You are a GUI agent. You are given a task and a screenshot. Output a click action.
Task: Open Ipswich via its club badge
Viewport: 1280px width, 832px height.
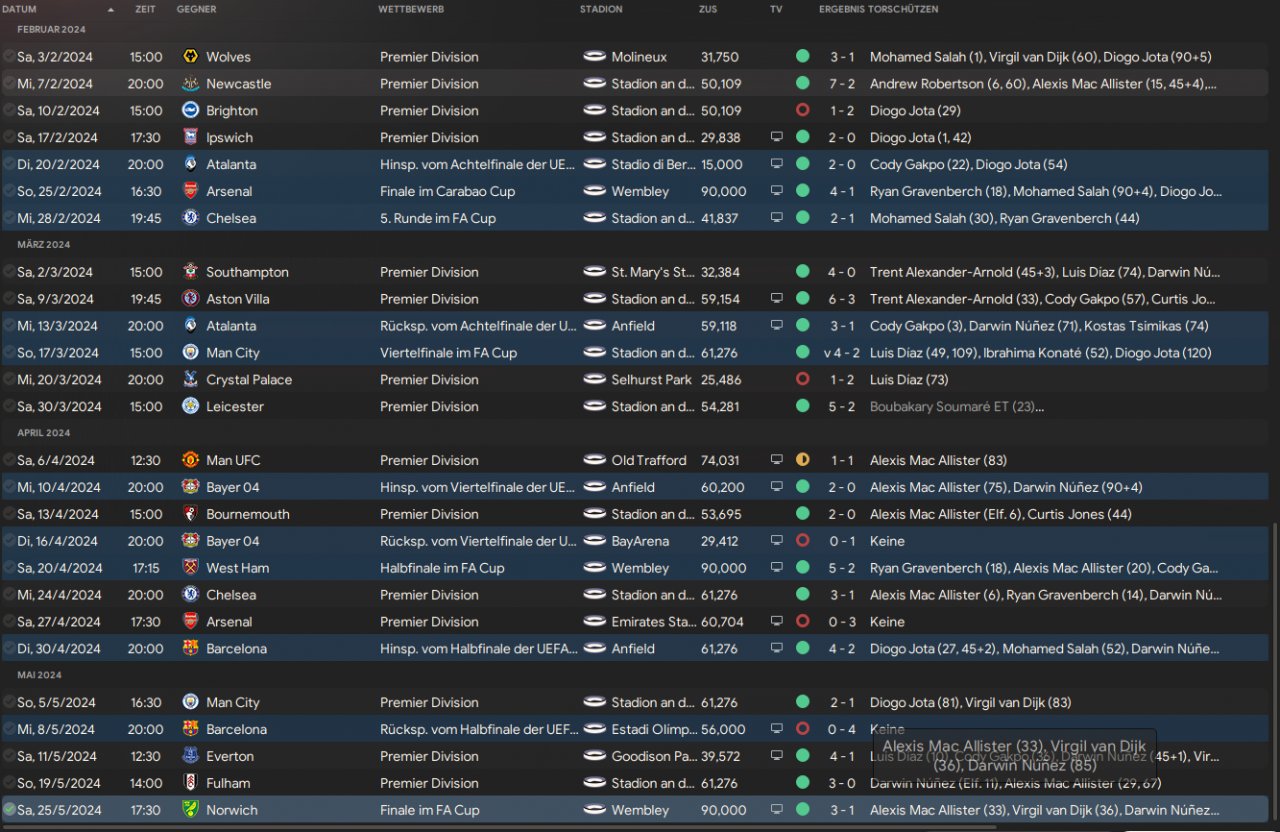[x=190, y=138]
